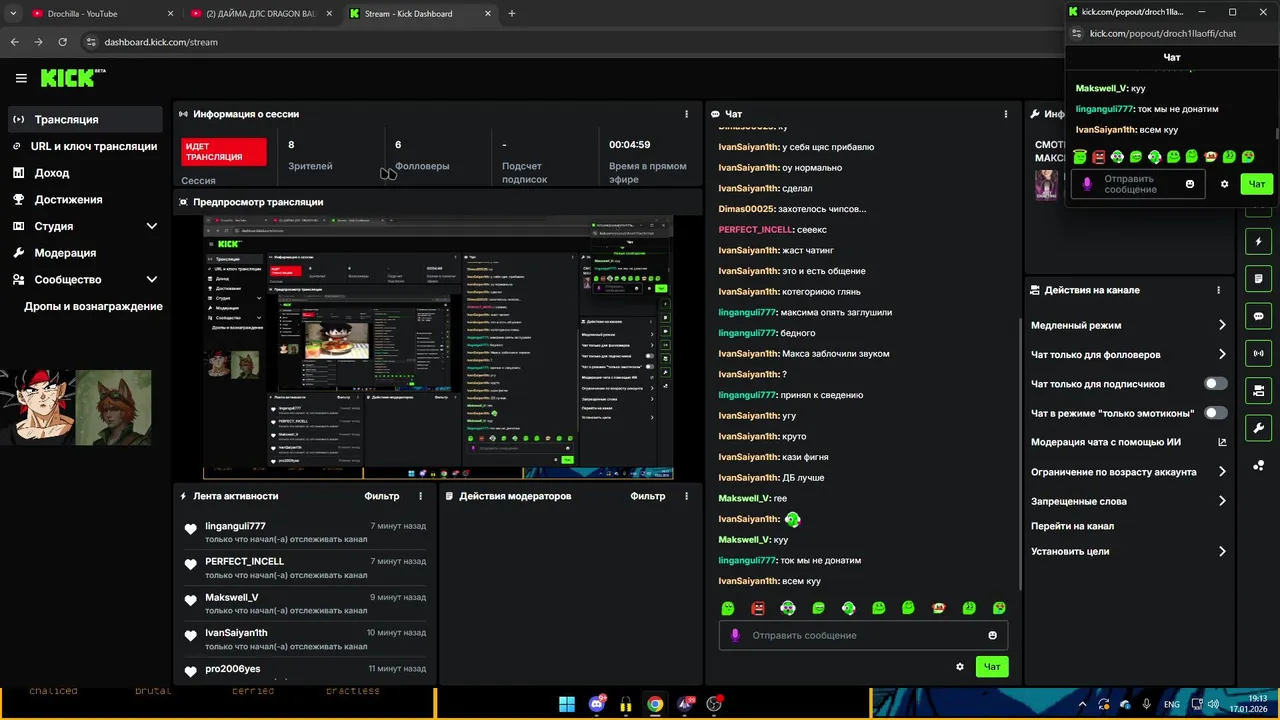This screenshot has height=720, width=1280.
Task: Click Перейти на канал link
Action: click(x=1072, y=526)
